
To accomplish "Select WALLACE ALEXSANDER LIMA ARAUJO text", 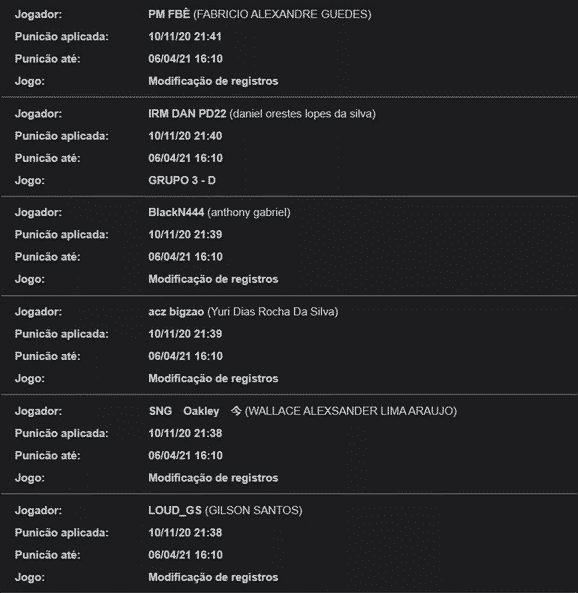I will pyautogui.click(x=351, y=411).
